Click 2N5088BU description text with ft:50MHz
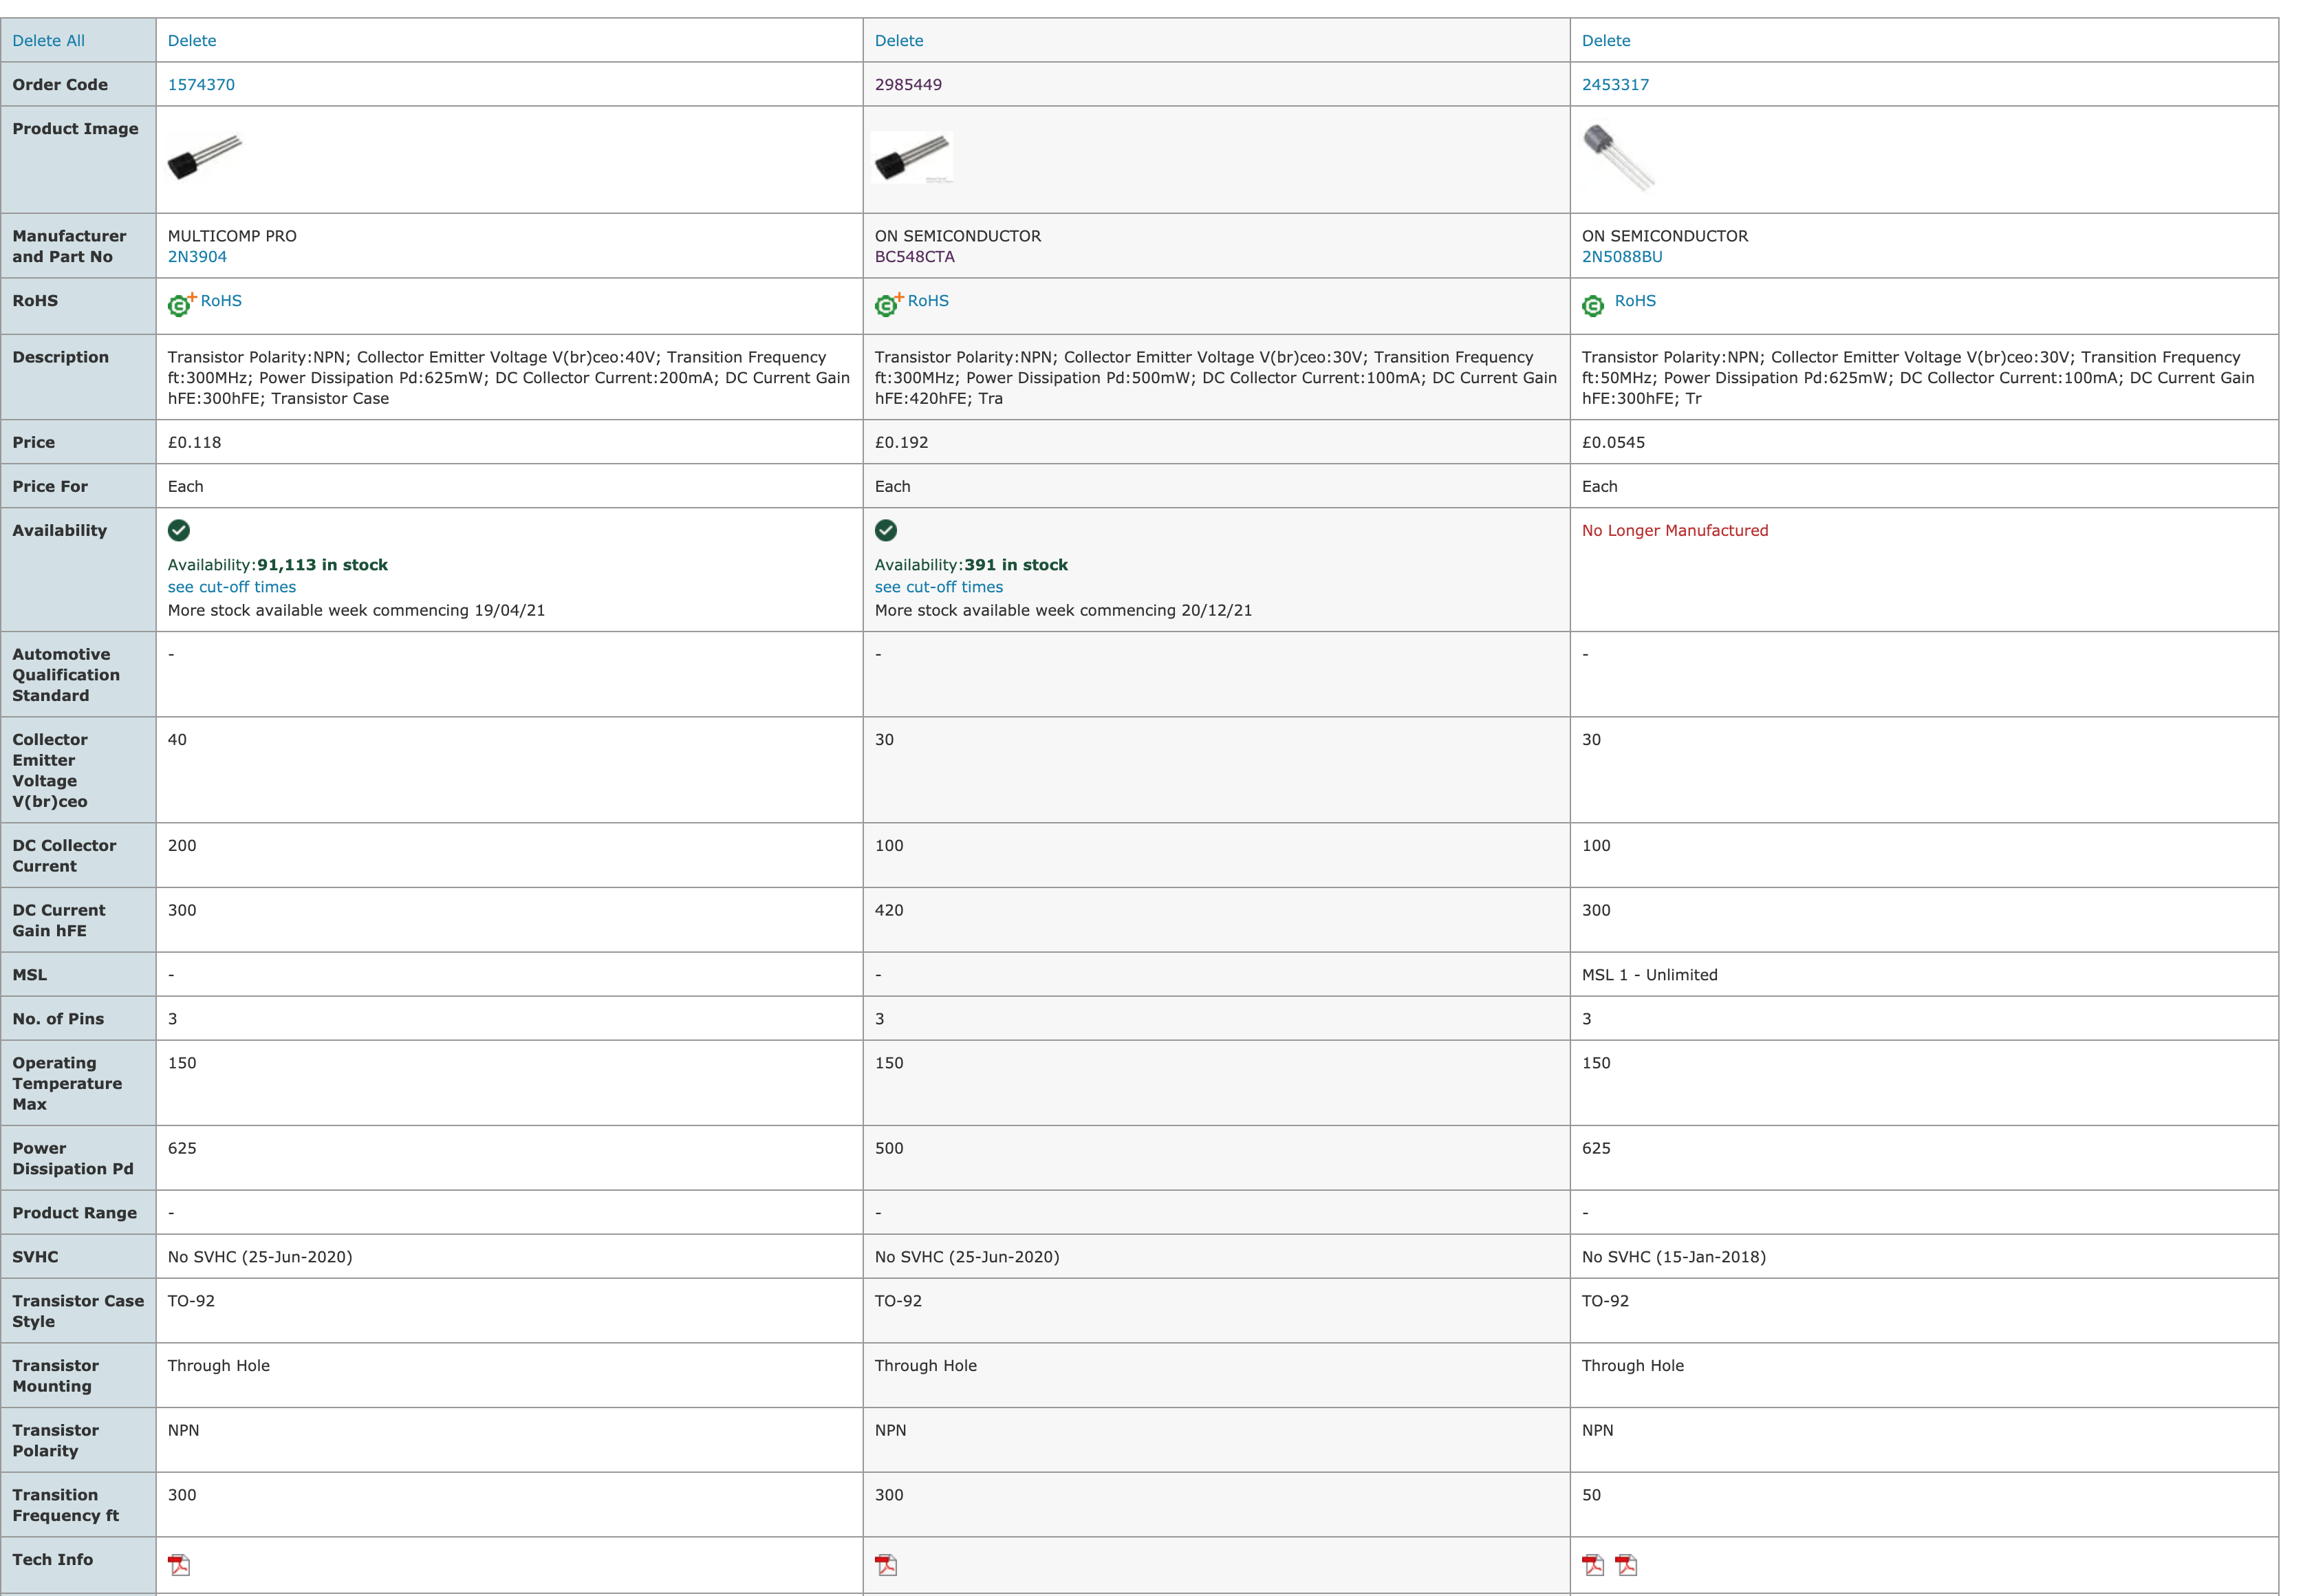Screen dimensions: 2314x1596 click(1918, 378)
